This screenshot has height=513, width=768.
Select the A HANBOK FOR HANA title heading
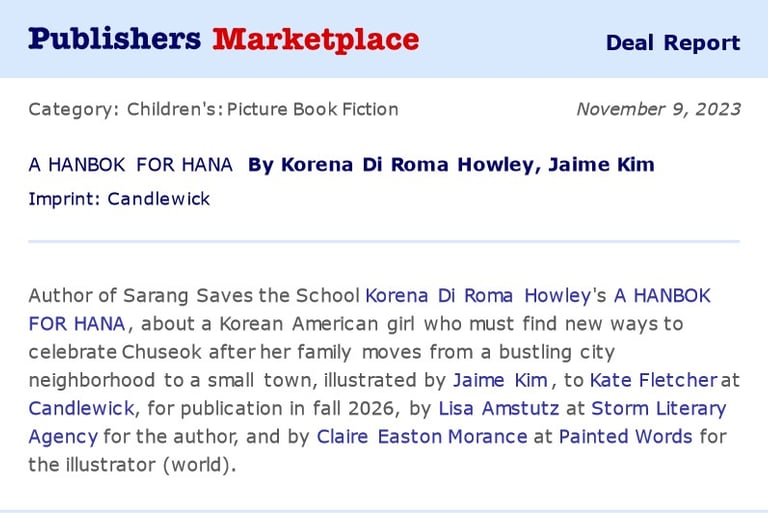tap(131, 165)
